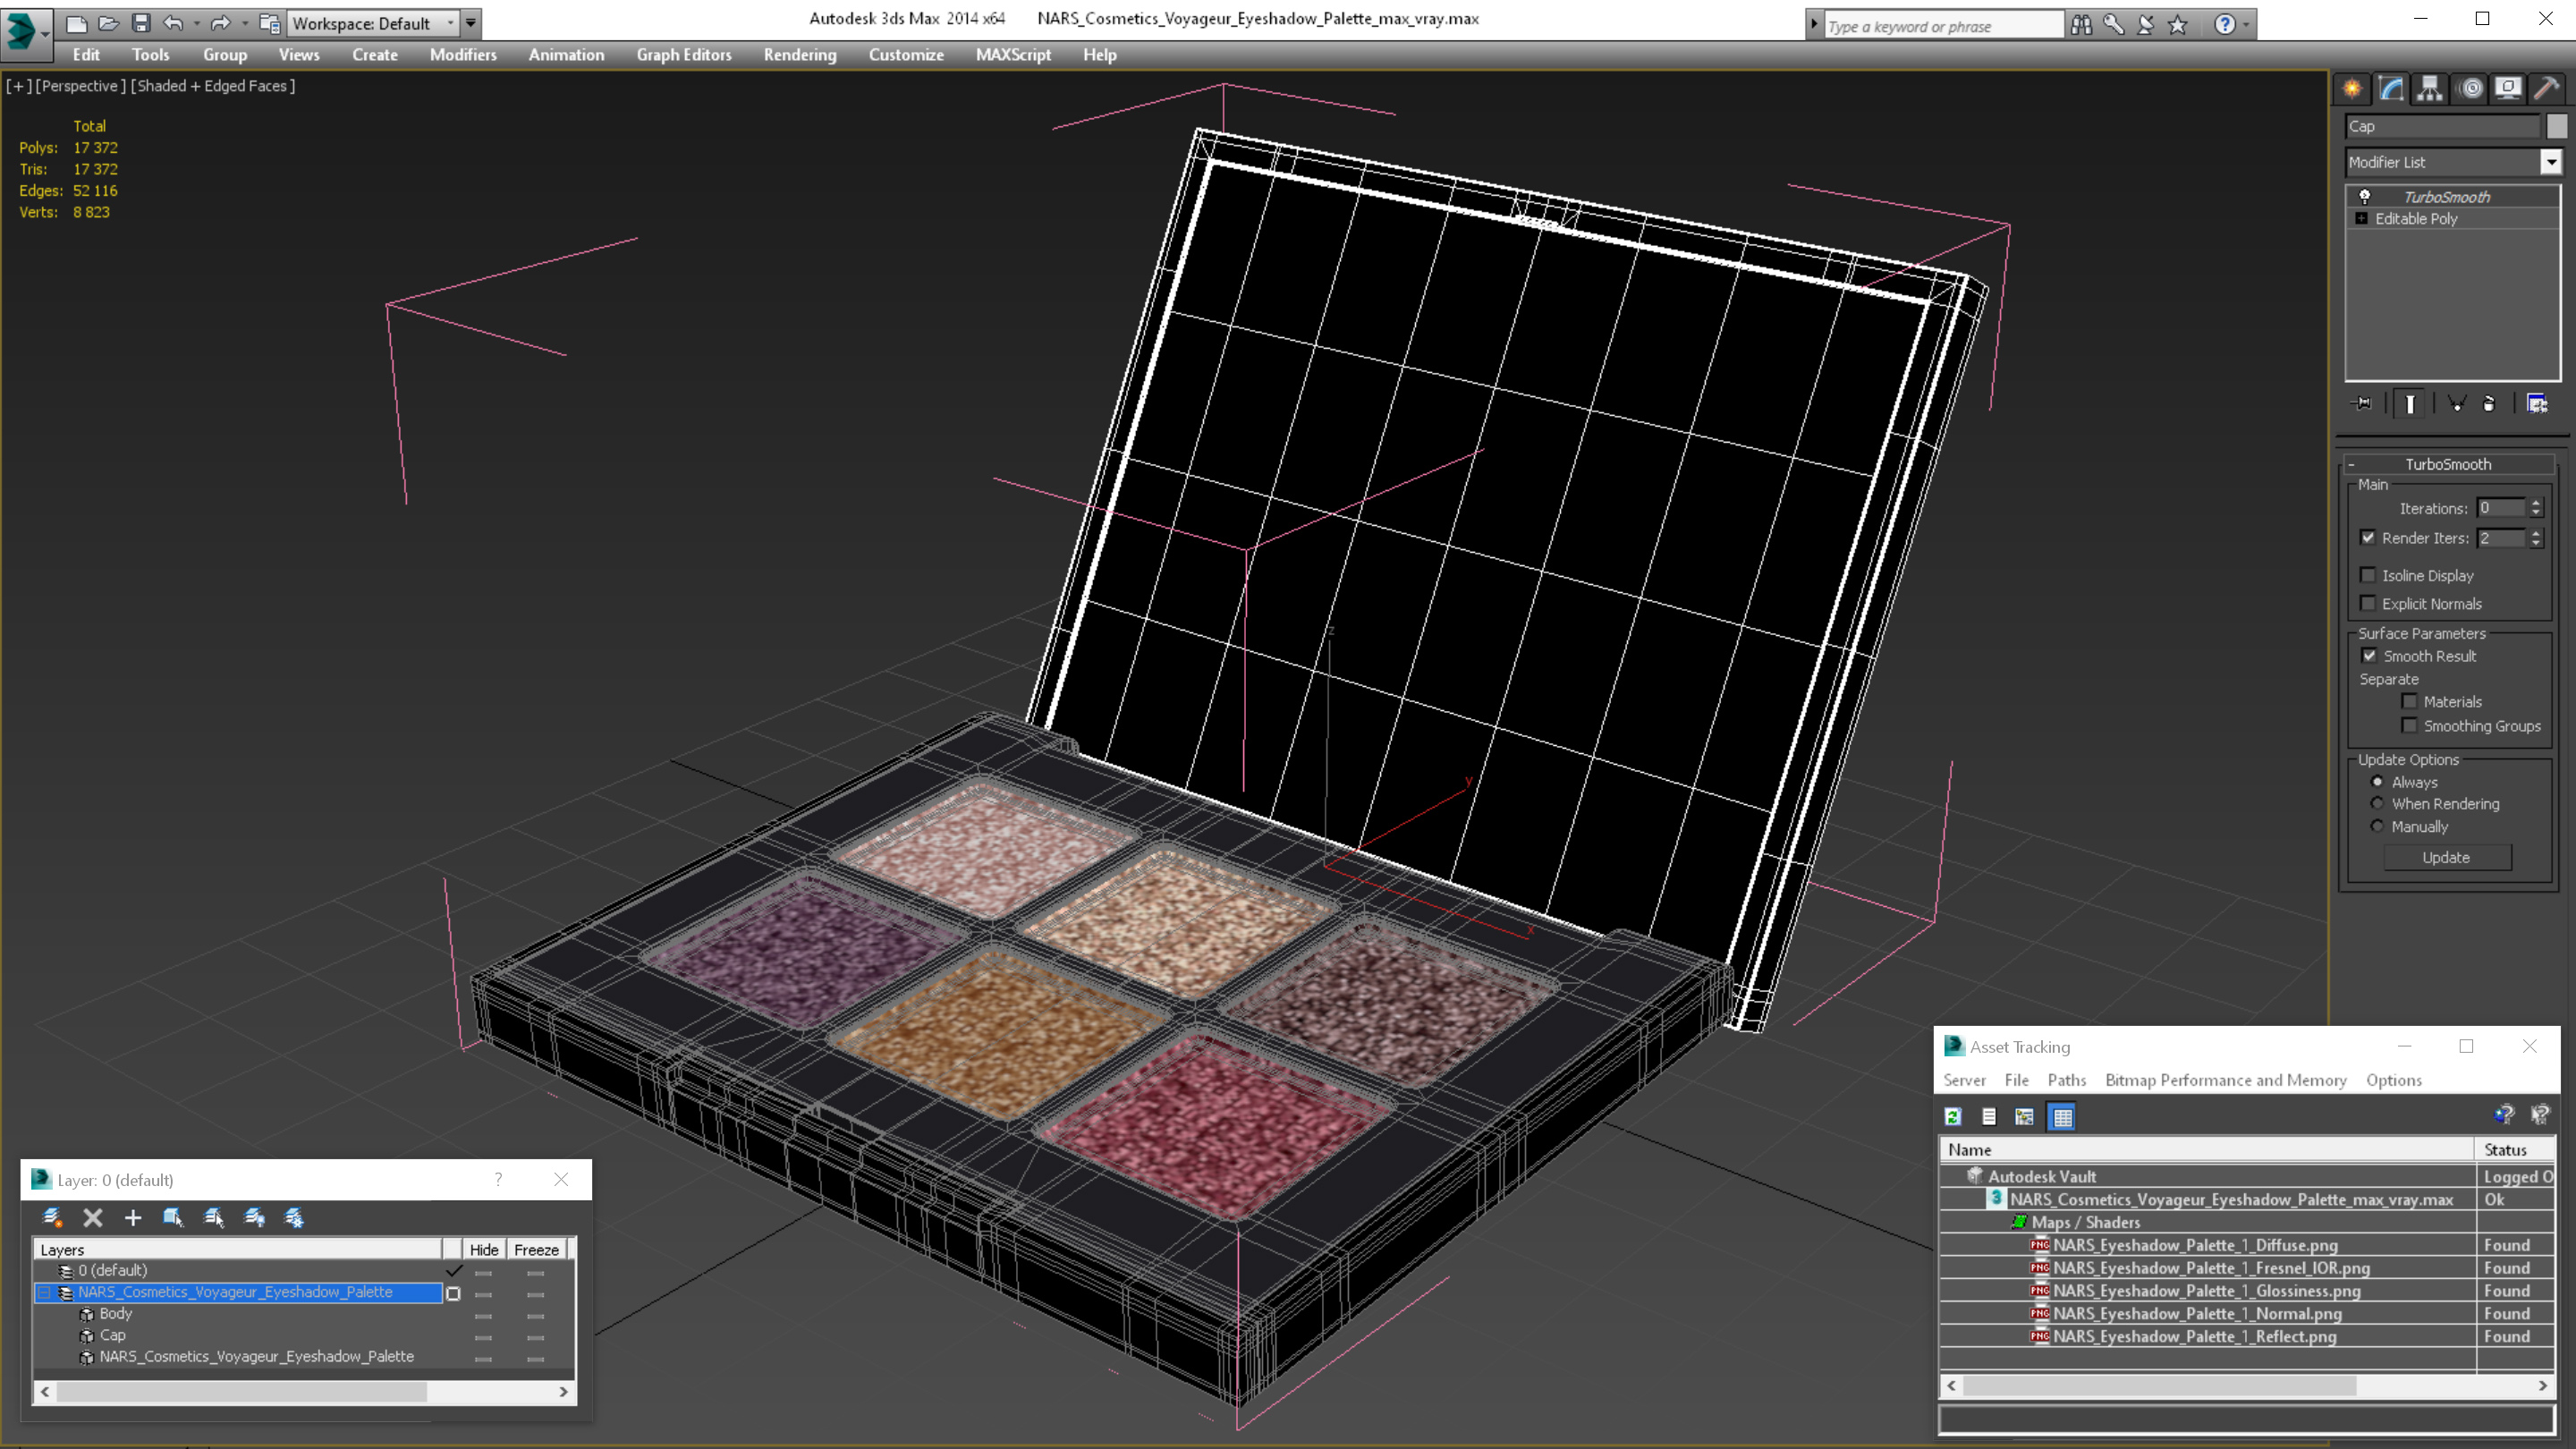Open search binoculars icon in title bar
Viewport: 2576px width, 1449px height.
tap(2081, 25)
